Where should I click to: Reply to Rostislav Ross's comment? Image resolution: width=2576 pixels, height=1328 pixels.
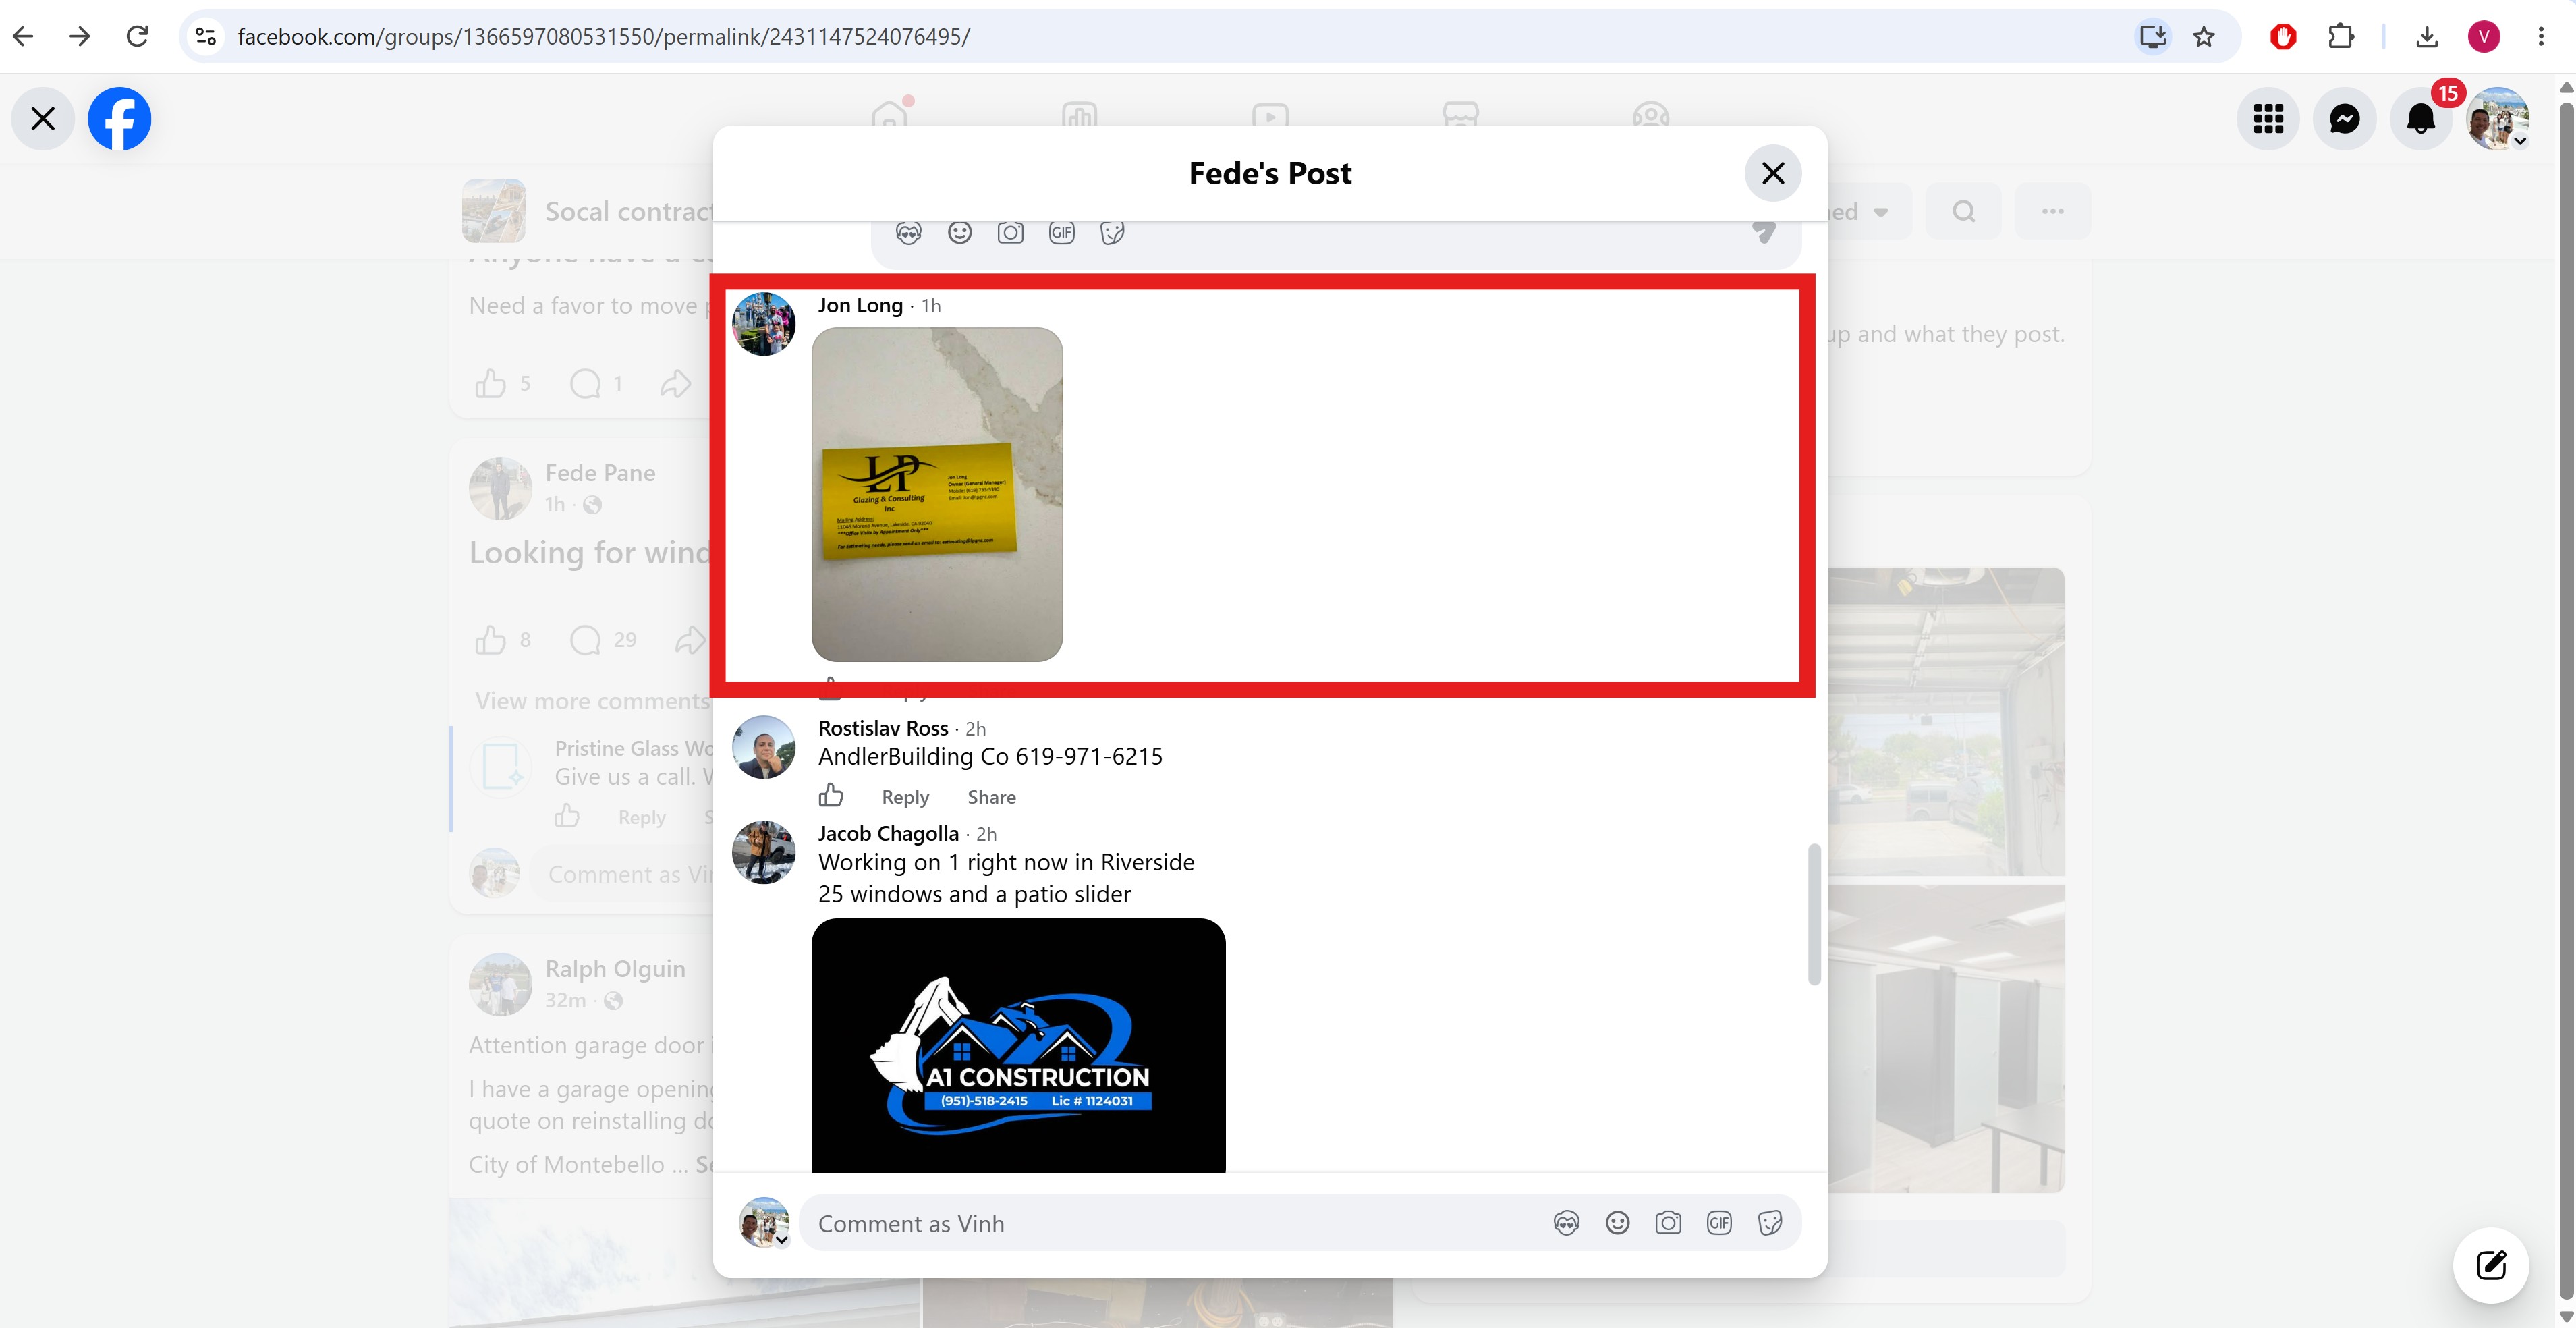[x=905, y=797]
